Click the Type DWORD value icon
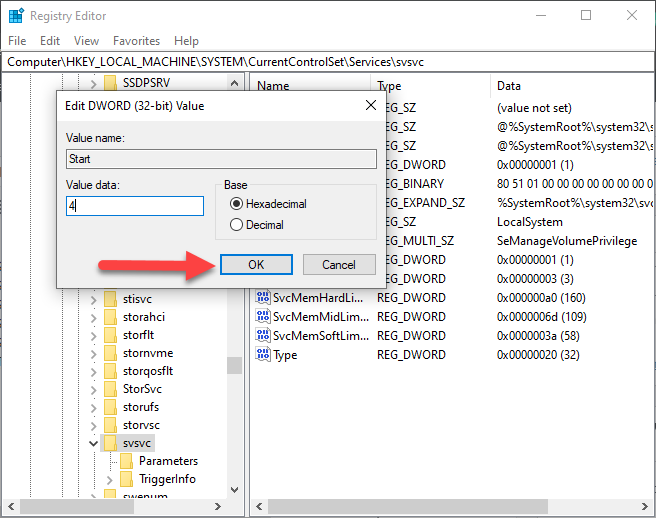Screen dimensions: 656x518 (264, 355)
